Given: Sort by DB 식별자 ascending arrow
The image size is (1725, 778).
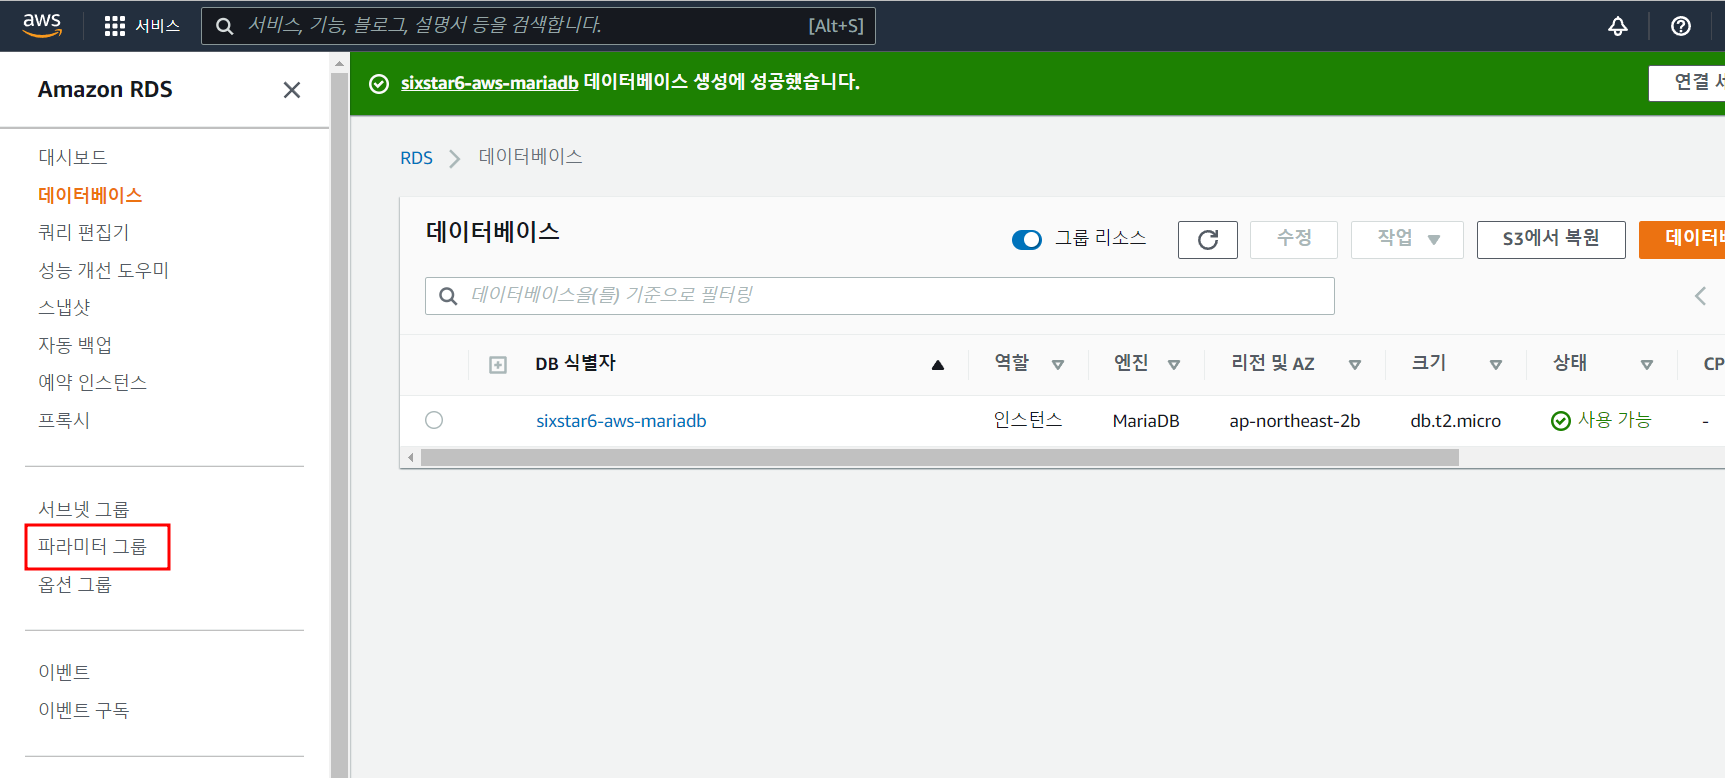Looking at the screenshot, I should coord(937,365).
